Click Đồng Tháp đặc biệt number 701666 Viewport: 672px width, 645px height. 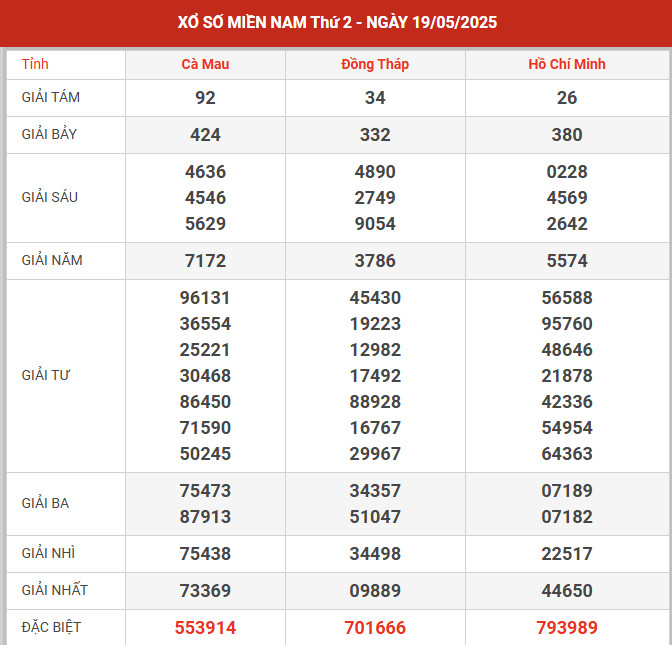(375, 628)
